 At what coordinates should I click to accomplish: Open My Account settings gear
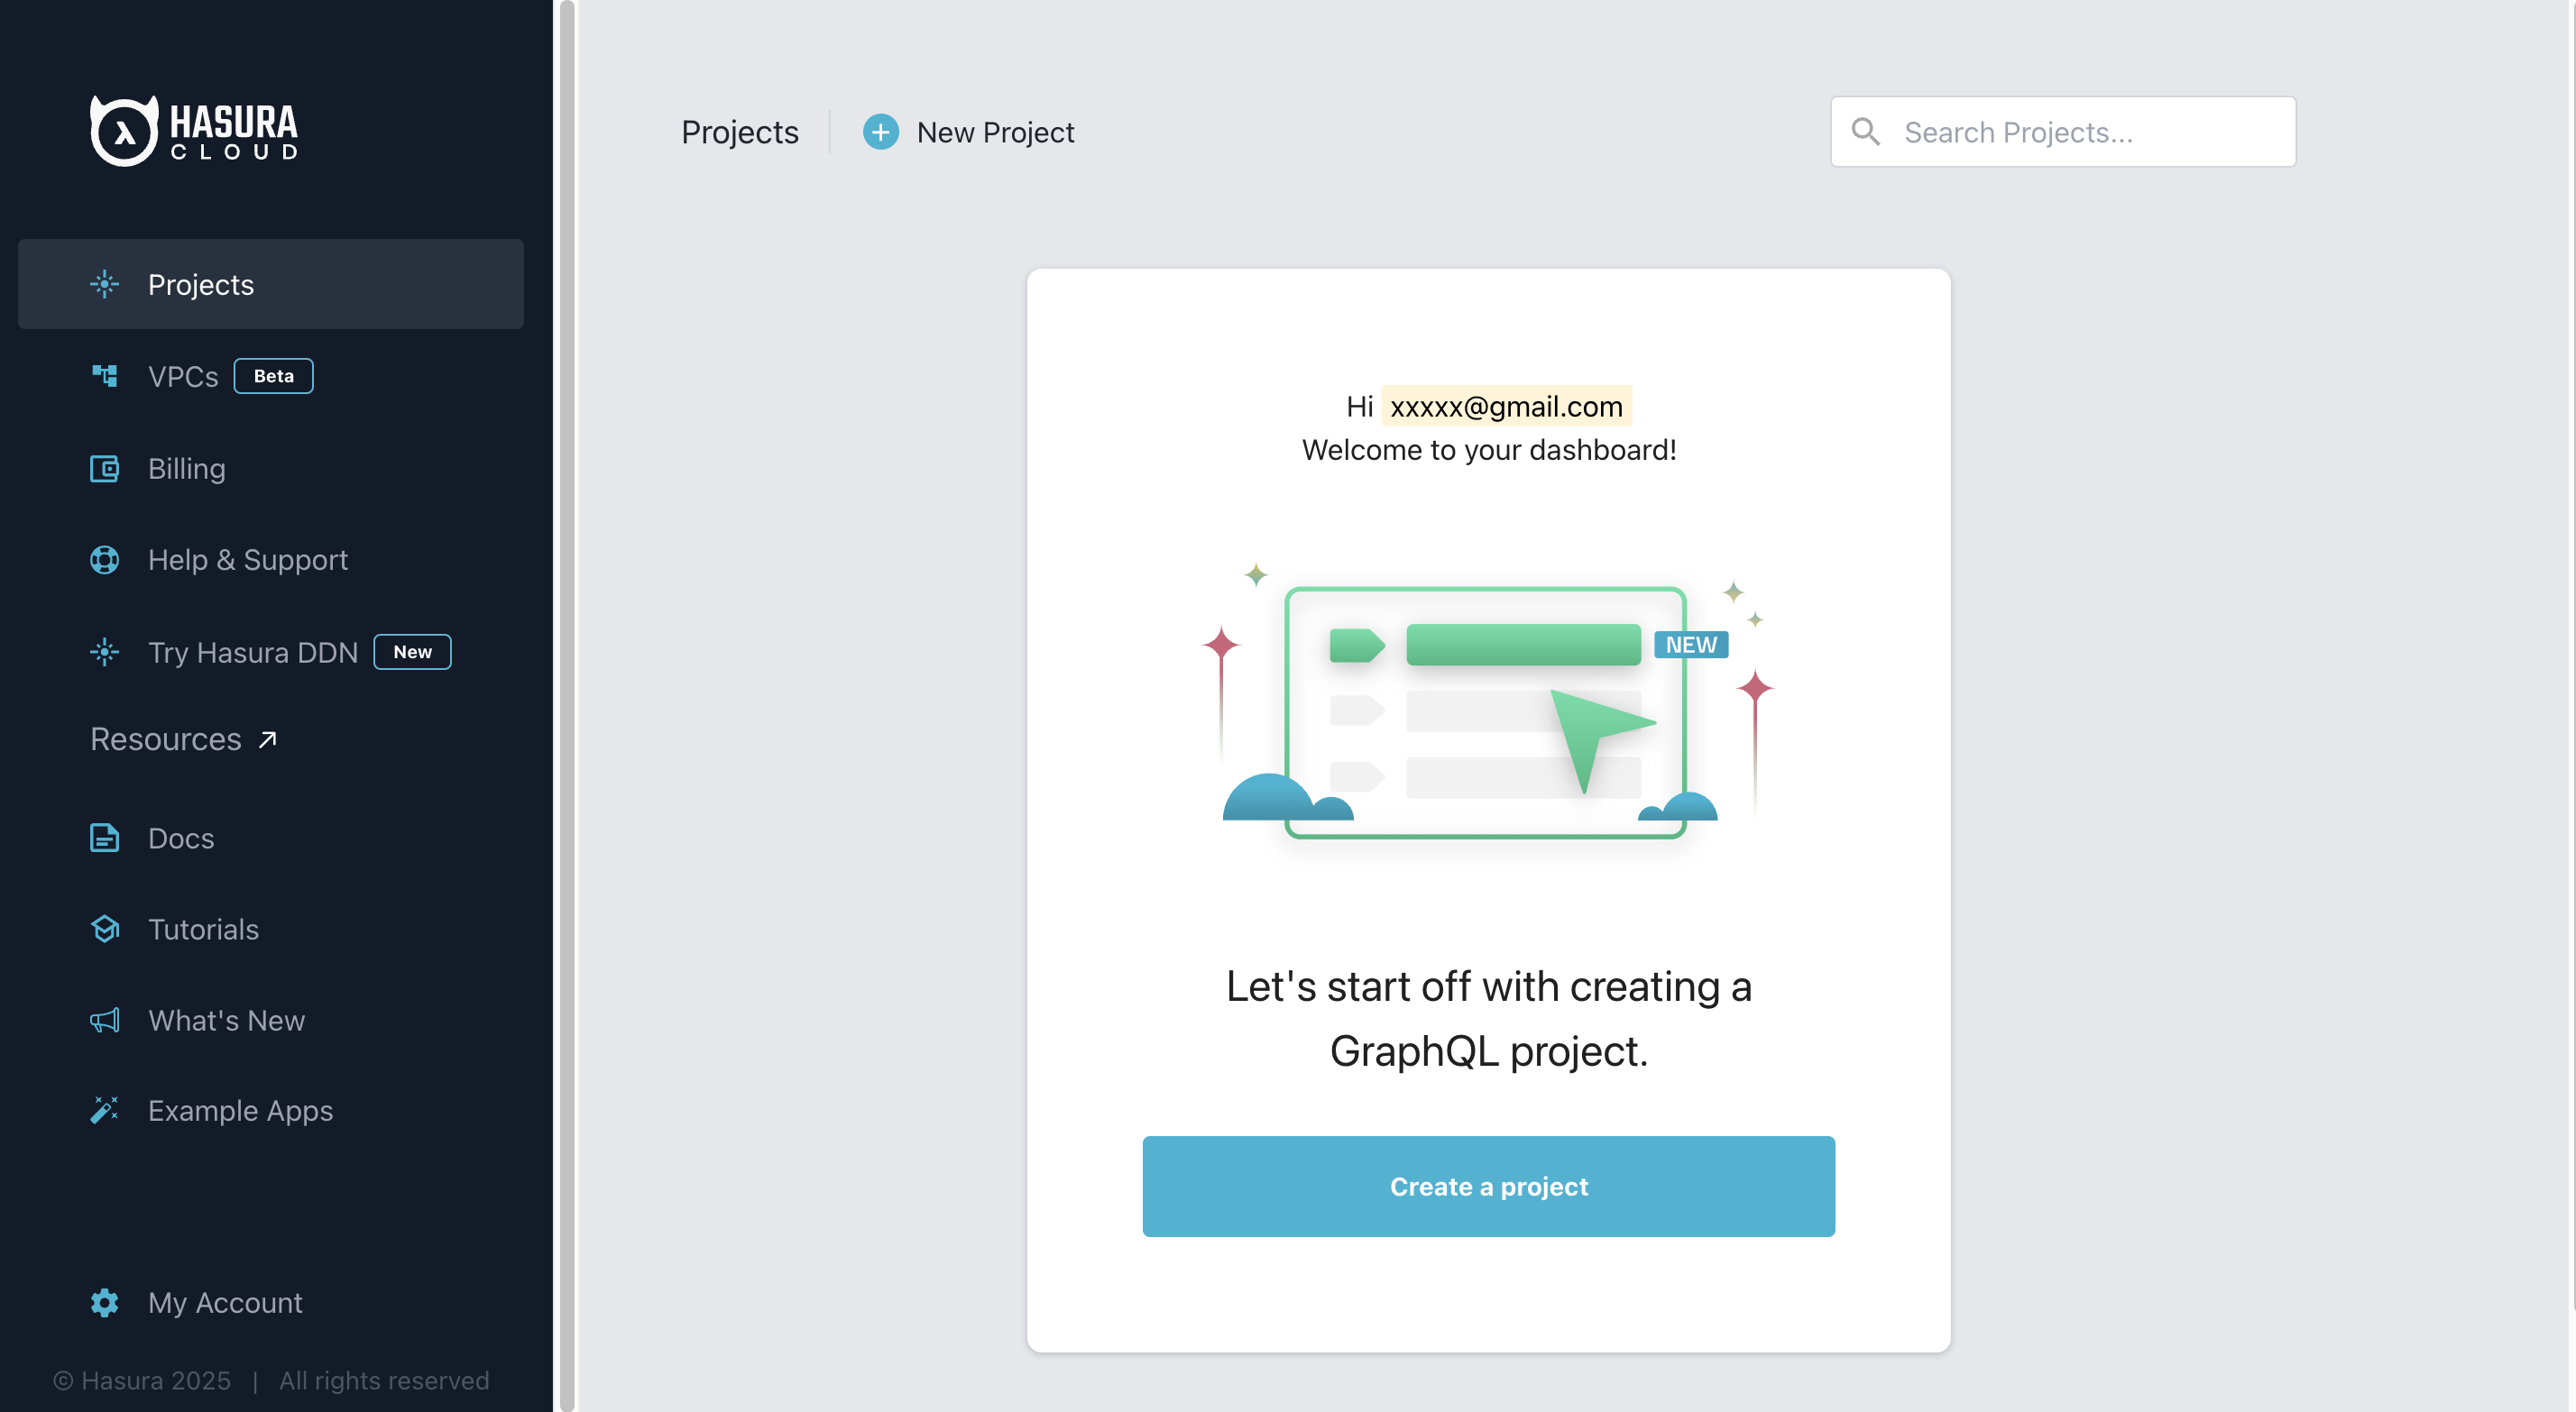tap(104, 1302)
